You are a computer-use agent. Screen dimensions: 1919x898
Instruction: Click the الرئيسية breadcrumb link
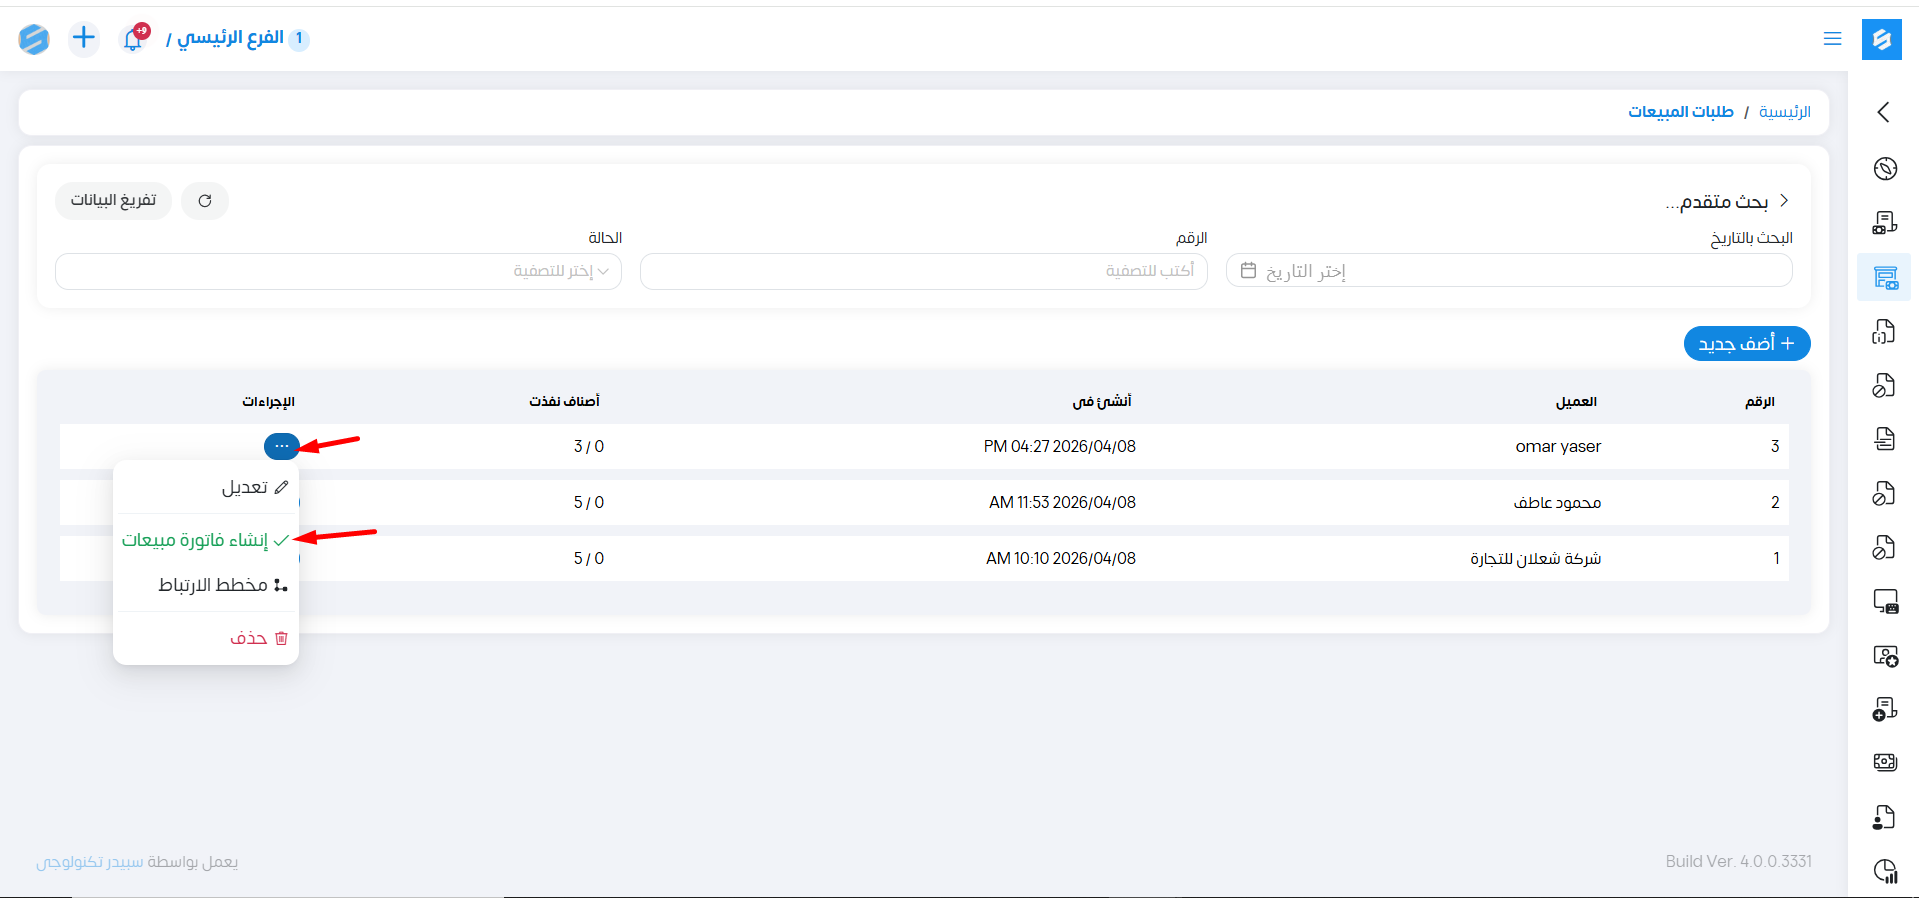tap(1784, 112)
